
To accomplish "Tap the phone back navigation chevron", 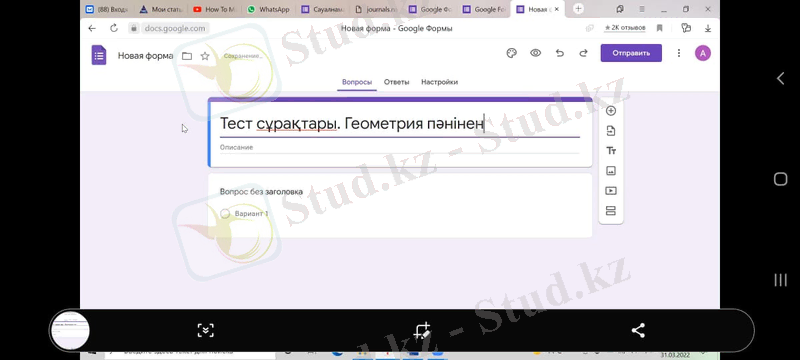I will (x=780, y=79).
